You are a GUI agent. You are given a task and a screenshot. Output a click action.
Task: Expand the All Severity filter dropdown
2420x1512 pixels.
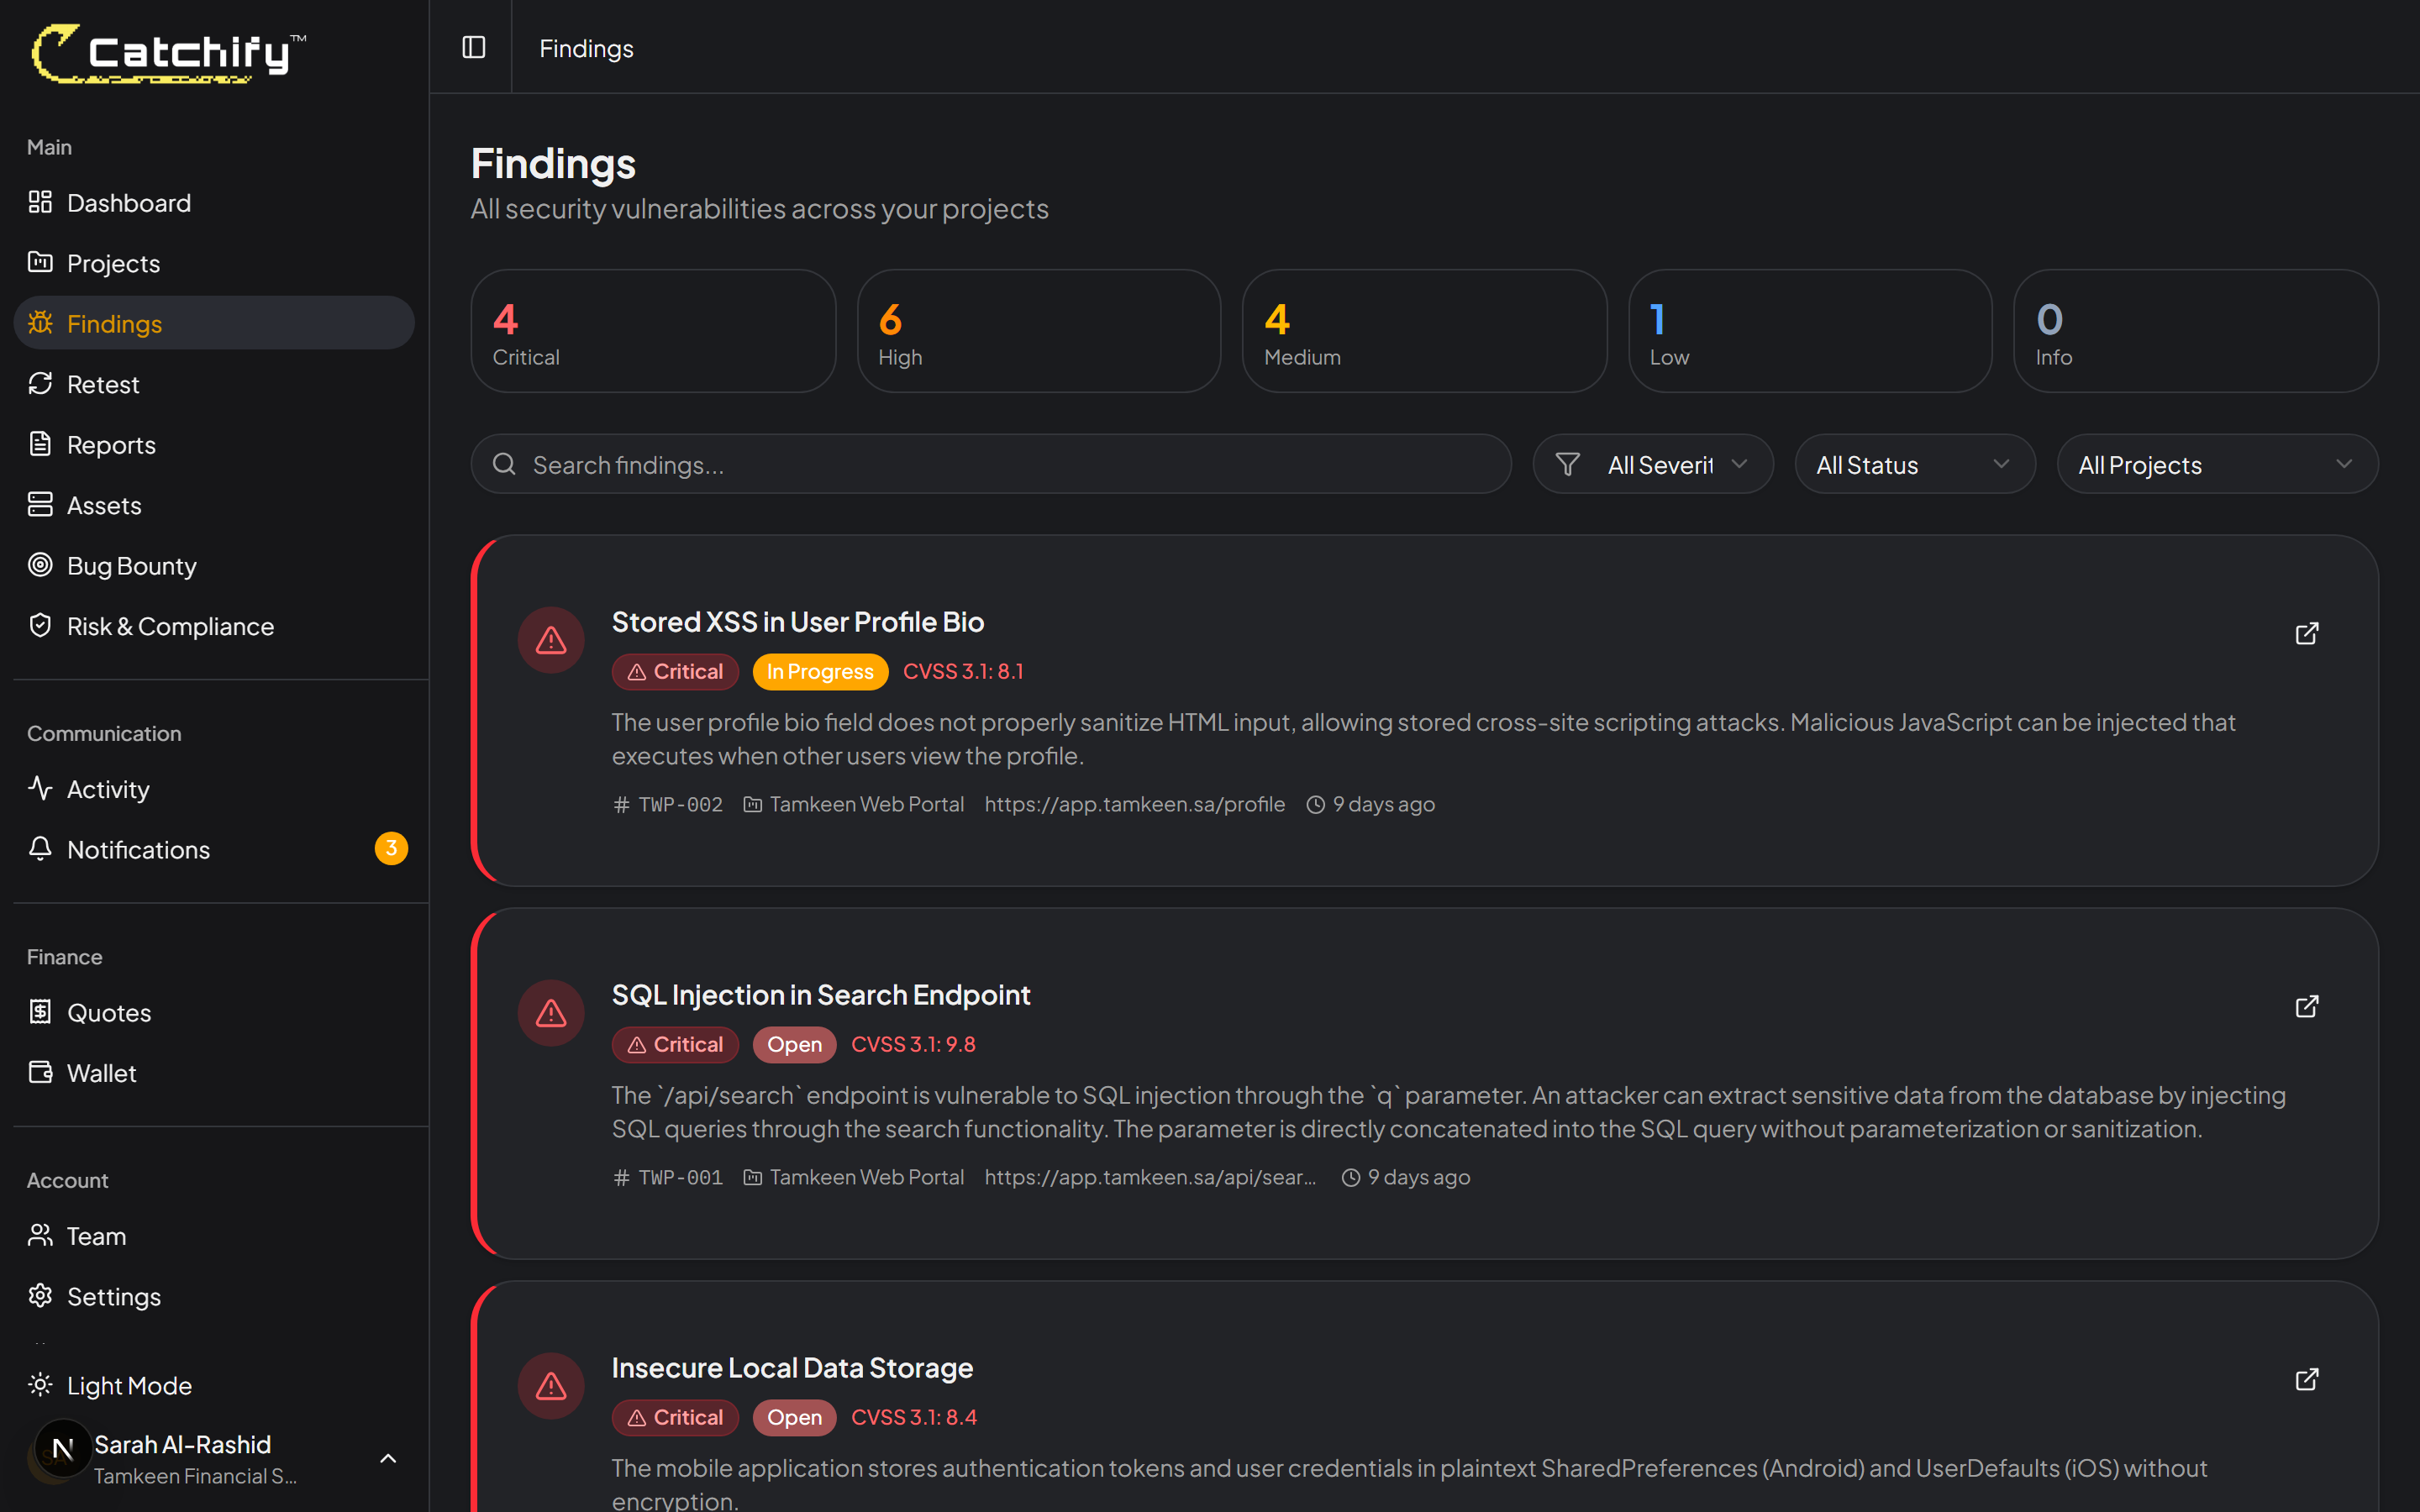tap(1653, 465)
